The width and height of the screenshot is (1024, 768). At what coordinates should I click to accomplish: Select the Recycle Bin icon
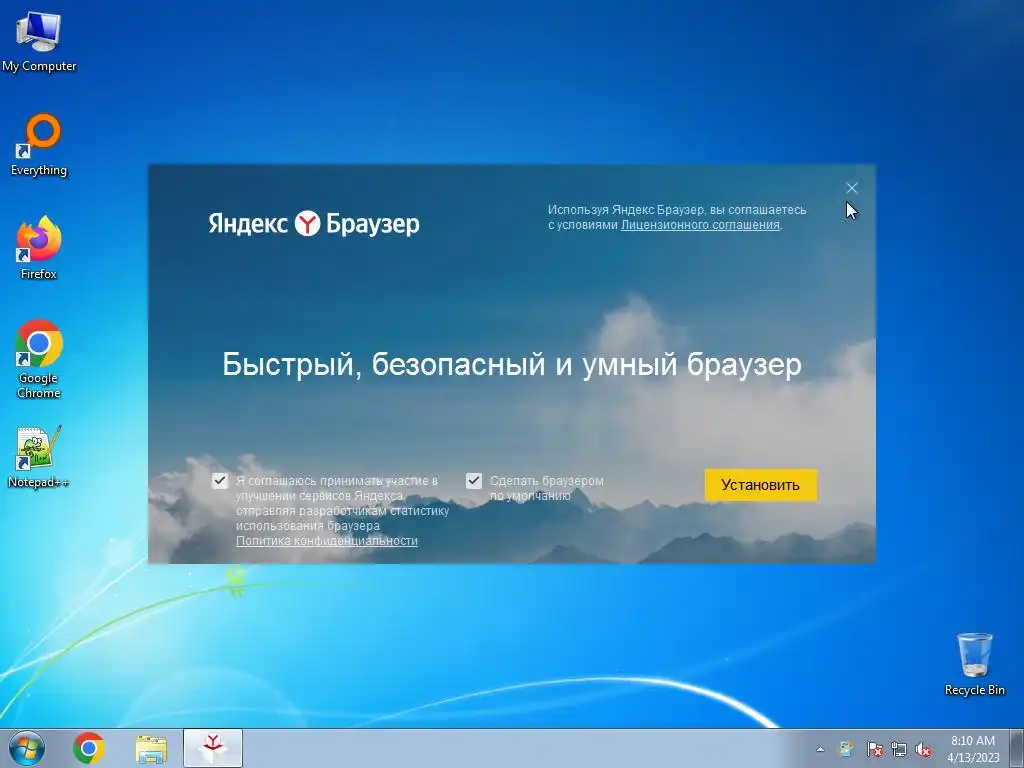coord(974,664)
